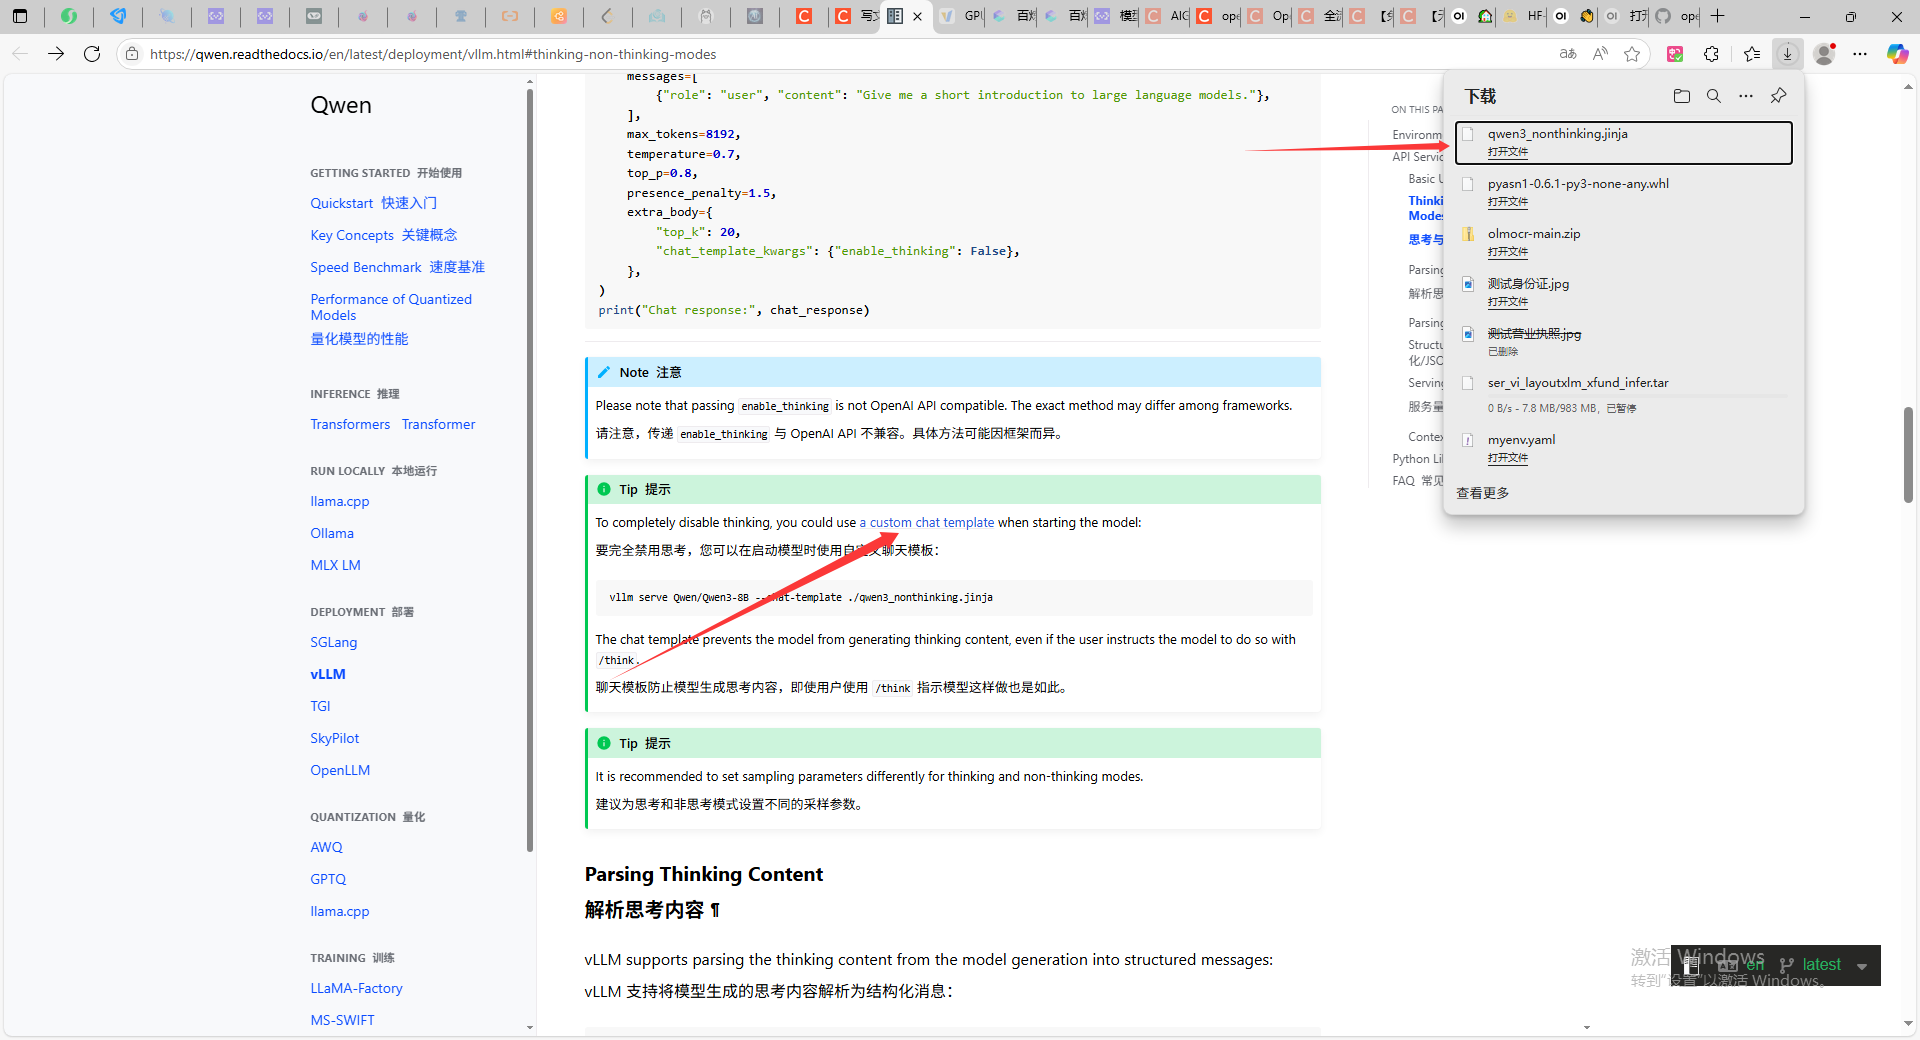1920x1040 pixels.
Task: Click the pink extension icon beside Extensions
Action: tap(1675, 54)
